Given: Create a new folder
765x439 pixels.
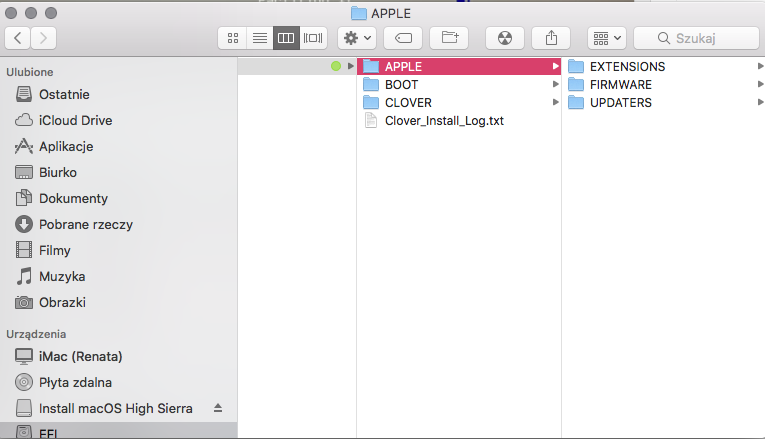Looking at the screenshot, I should tap(449, 38).
